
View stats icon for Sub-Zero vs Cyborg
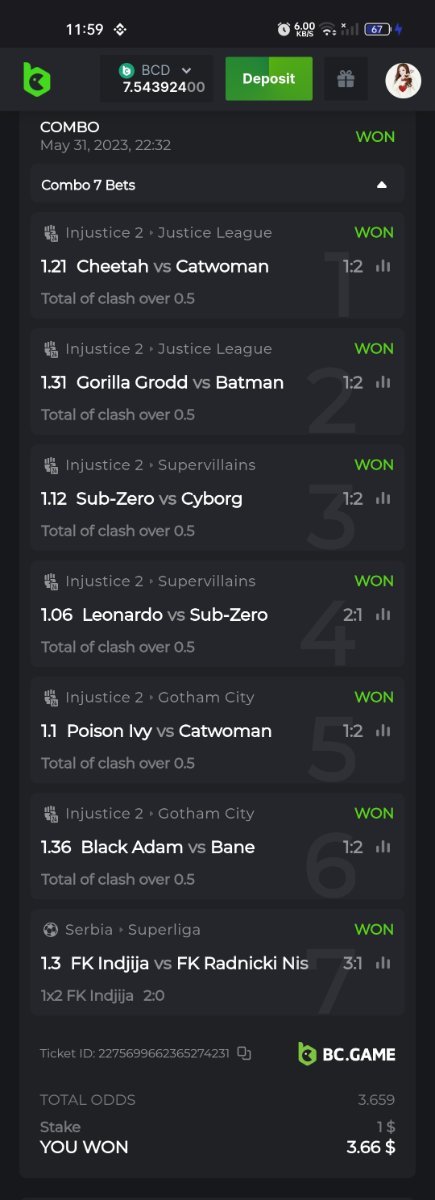tap(382, 498)
